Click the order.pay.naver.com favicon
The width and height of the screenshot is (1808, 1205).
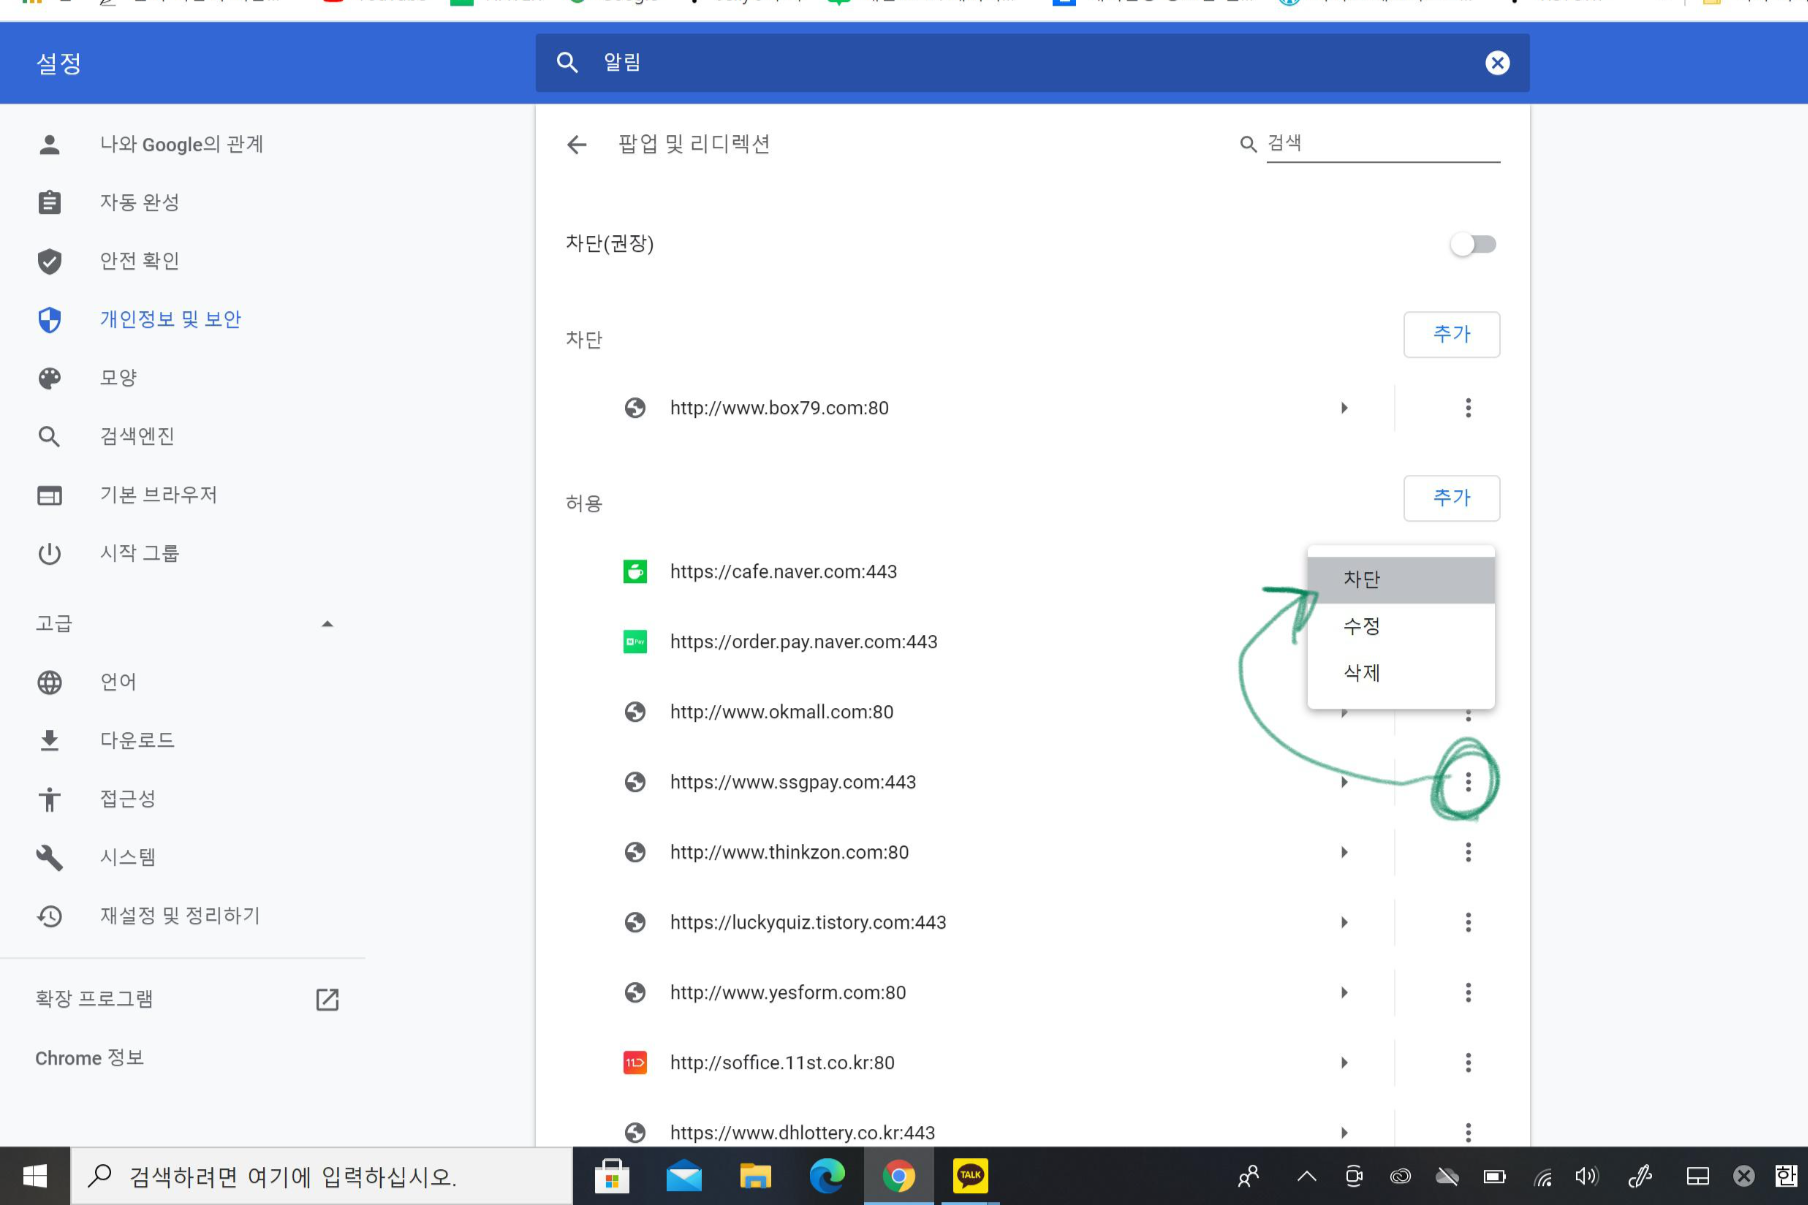(635, 642)
